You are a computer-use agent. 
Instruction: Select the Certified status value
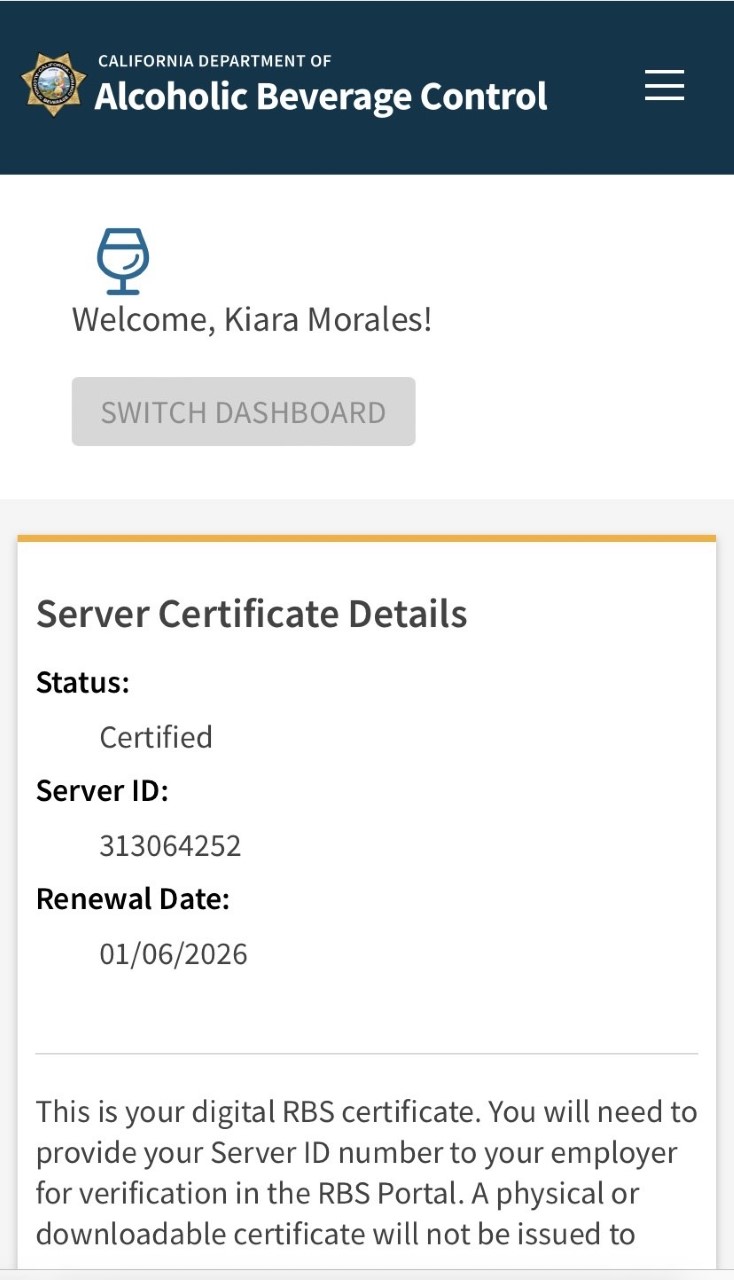click(156, 737)
